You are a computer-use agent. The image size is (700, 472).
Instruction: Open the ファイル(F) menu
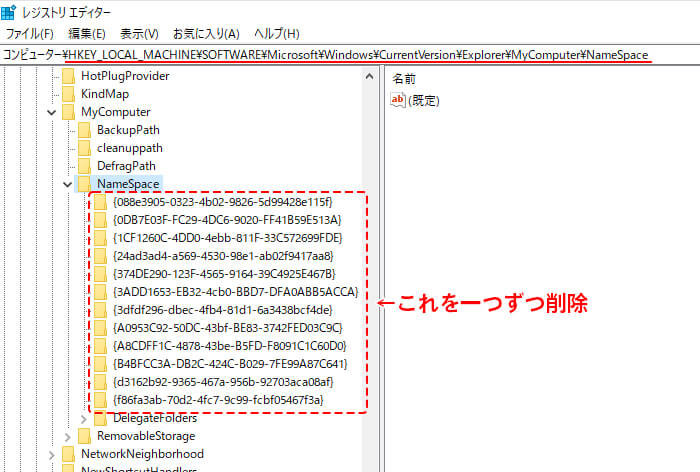[29, 33]
